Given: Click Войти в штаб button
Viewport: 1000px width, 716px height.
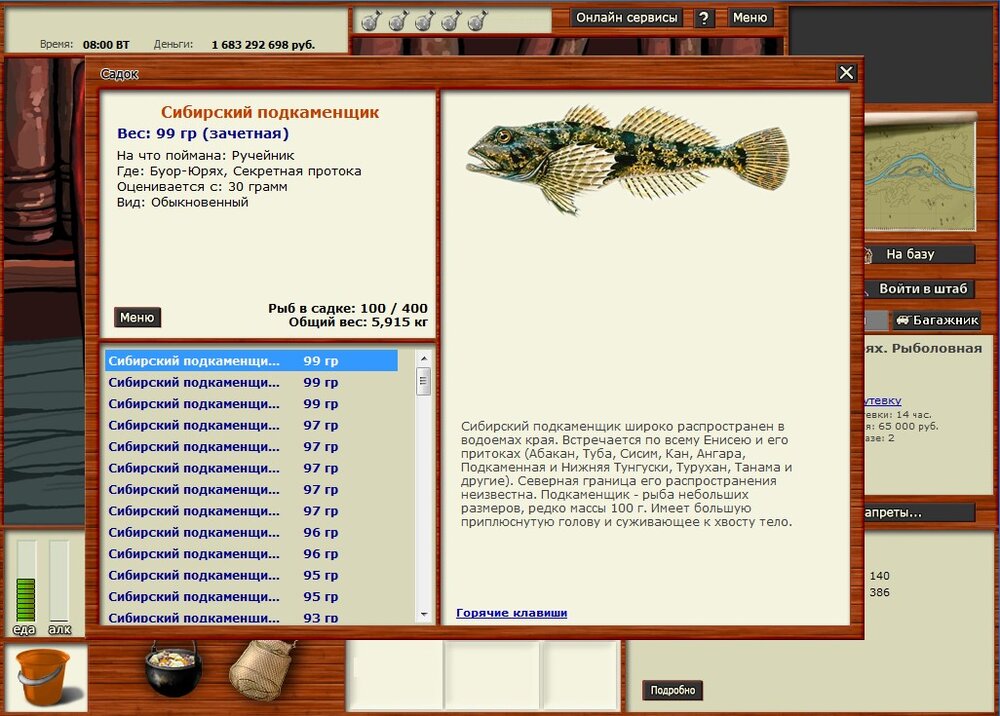Looking at the screenshot, I should (x=919, y=289).
